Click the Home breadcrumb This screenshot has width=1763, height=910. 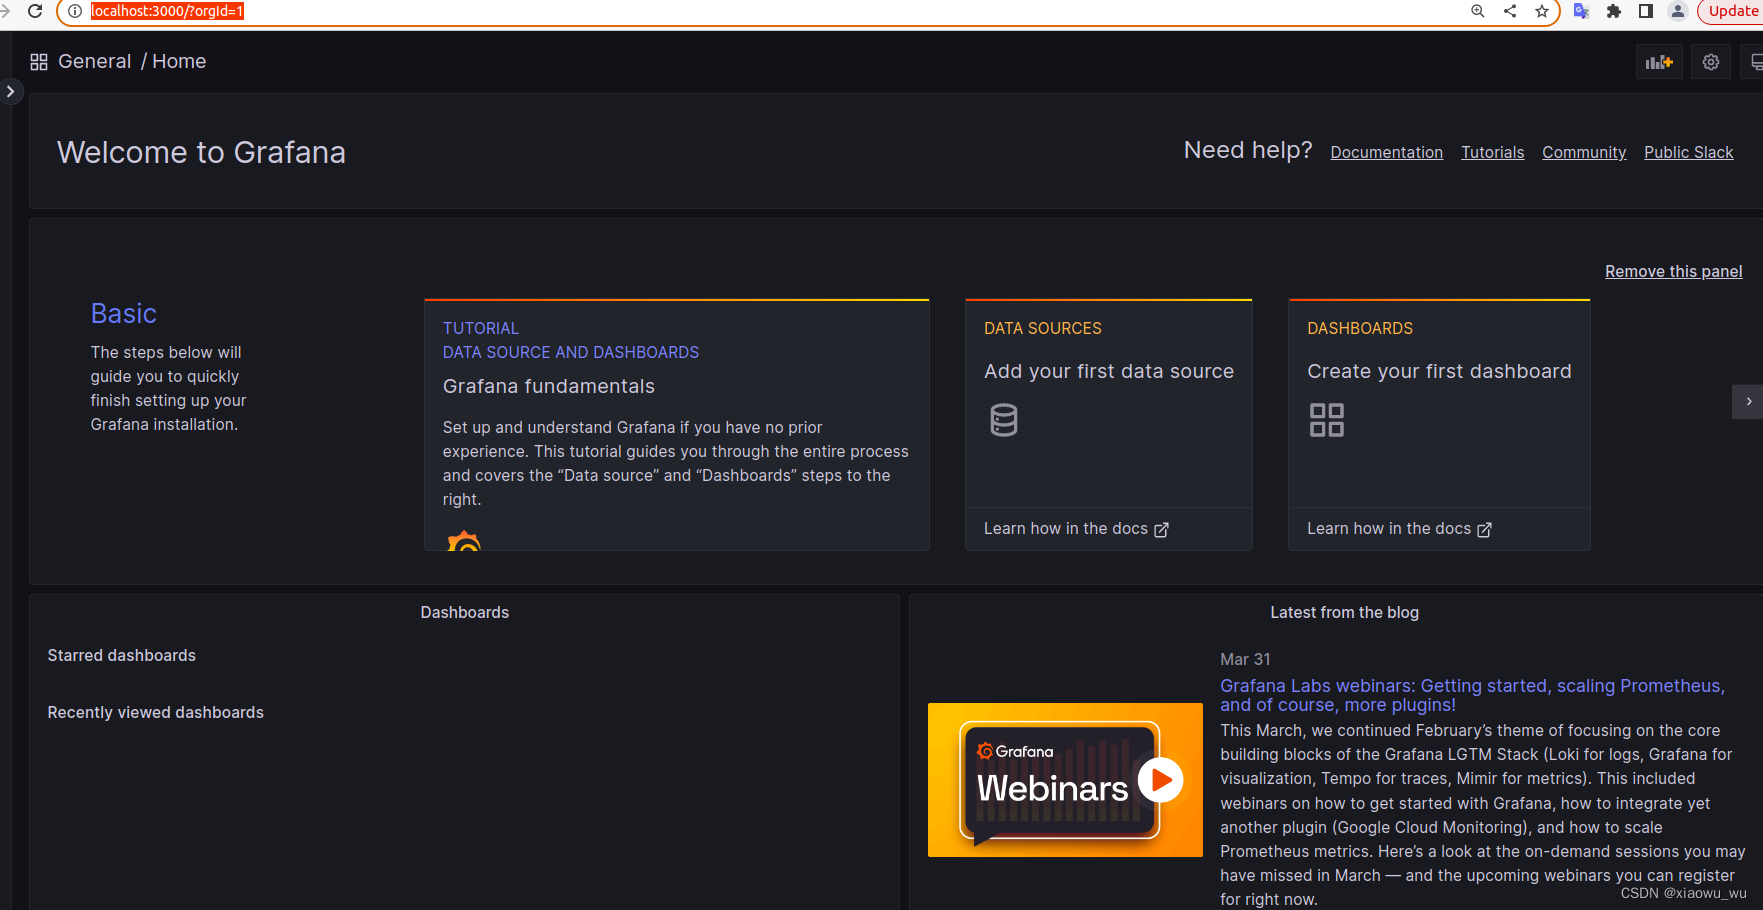coord(179,61)
